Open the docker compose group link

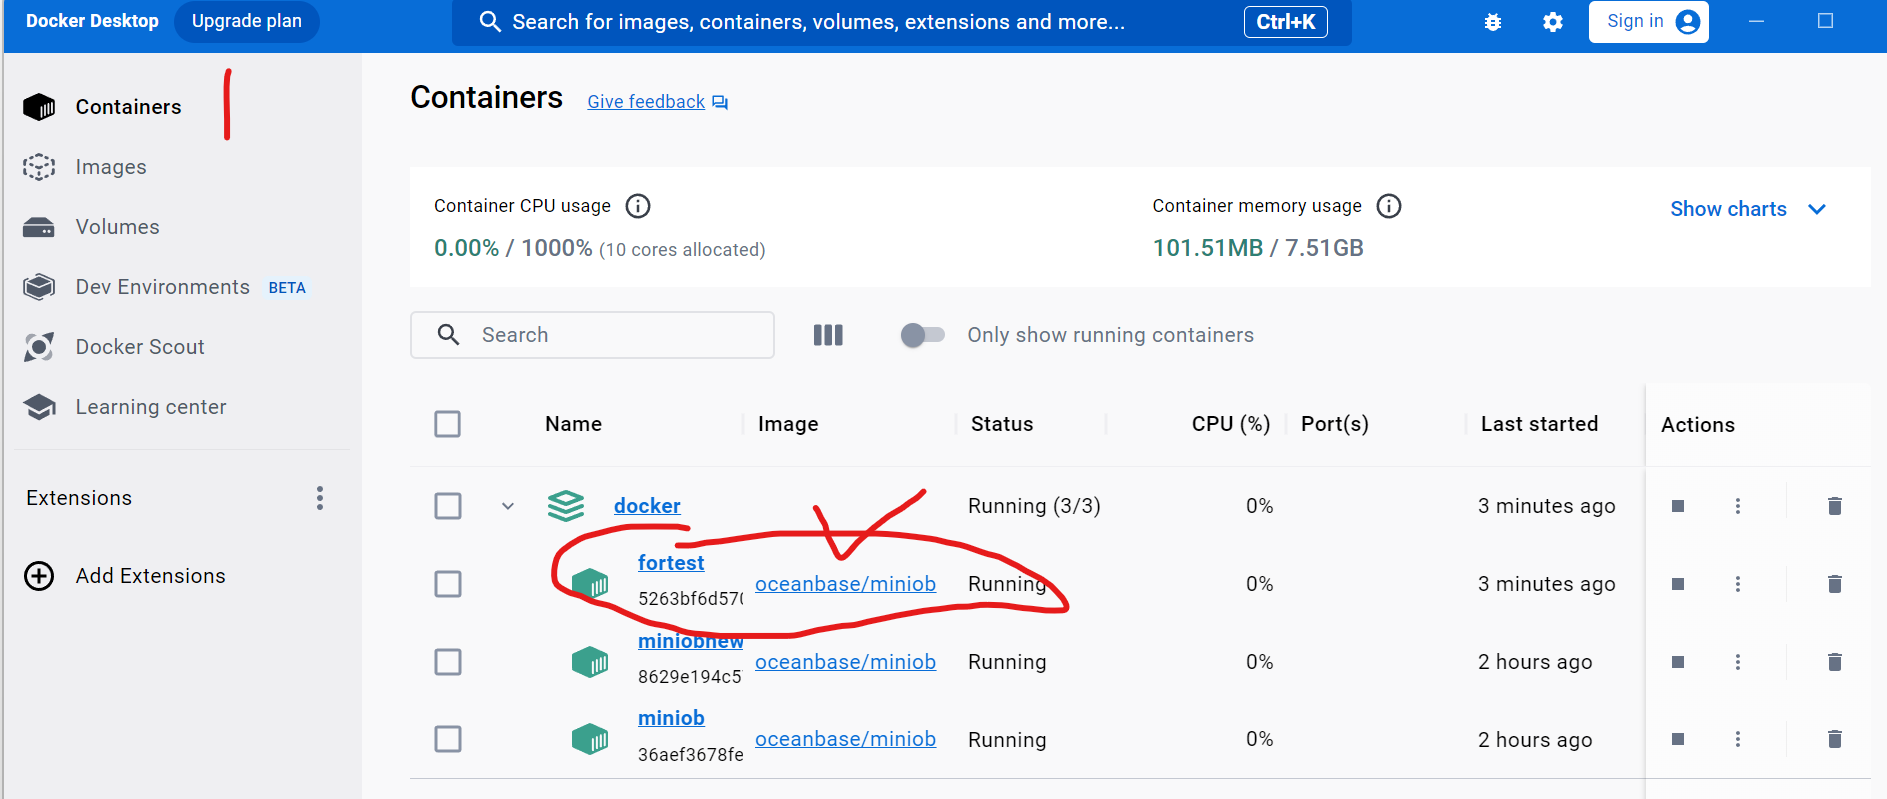click(x=647, y=506)
